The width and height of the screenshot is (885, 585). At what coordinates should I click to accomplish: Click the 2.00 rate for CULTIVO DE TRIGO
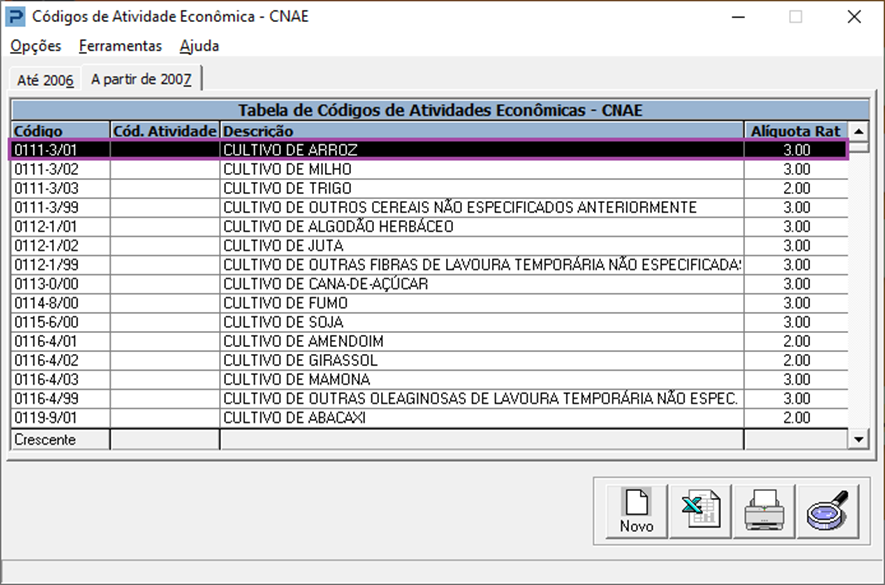796,188
